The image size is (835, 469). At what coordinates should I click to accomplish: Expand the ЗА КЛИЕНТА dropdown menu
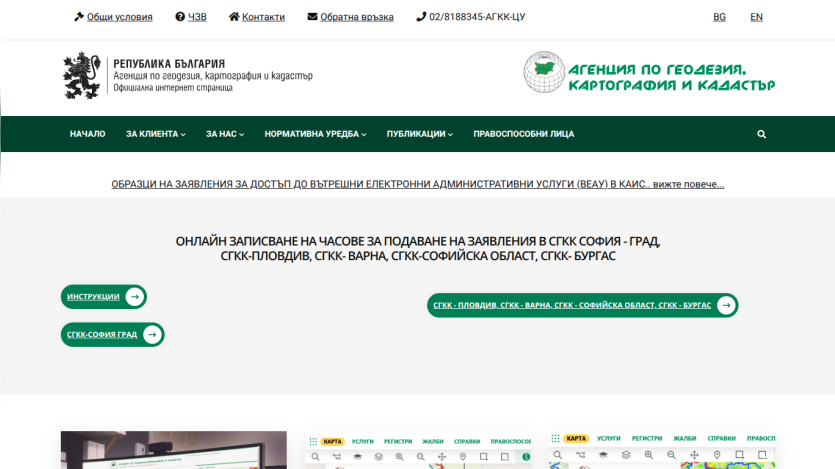[155, 134]
